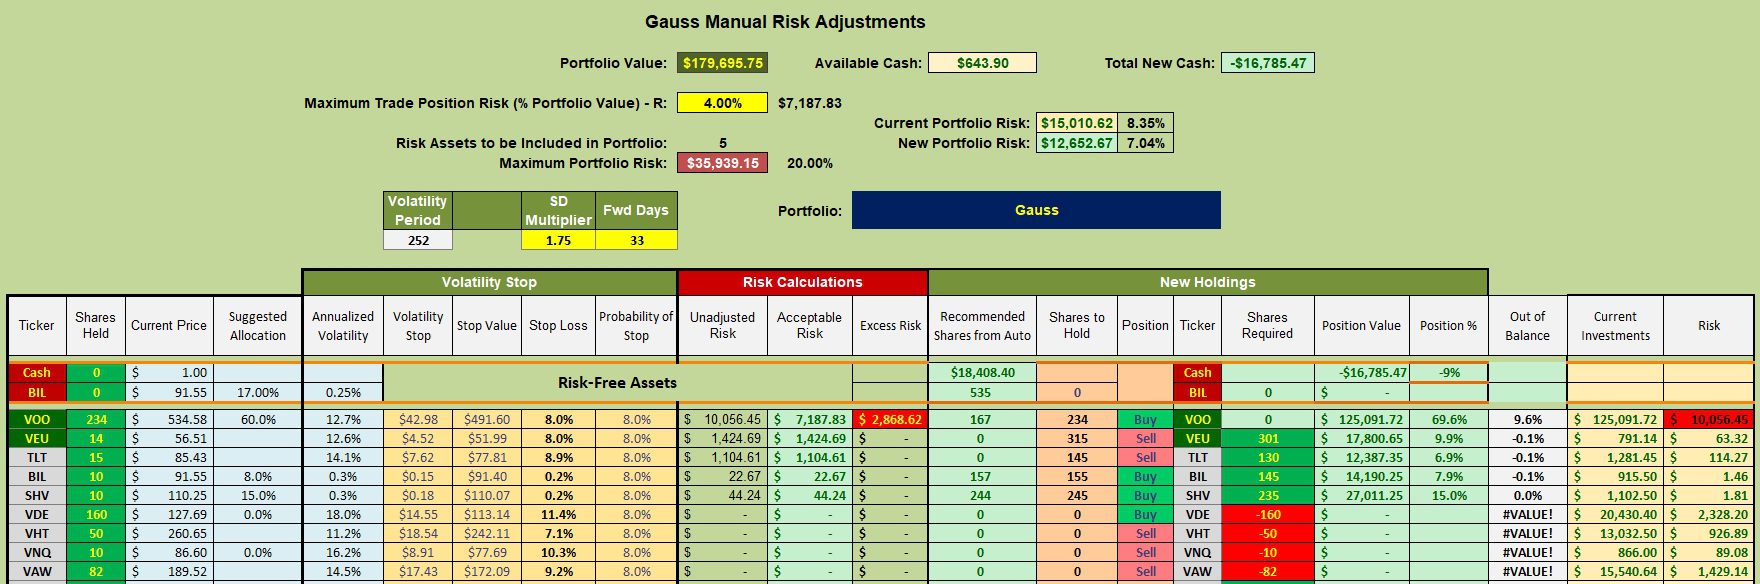This screenshot has width=1760, height=584.
Task: Click the 535 recommended shares cell
Action: point(982,392)
